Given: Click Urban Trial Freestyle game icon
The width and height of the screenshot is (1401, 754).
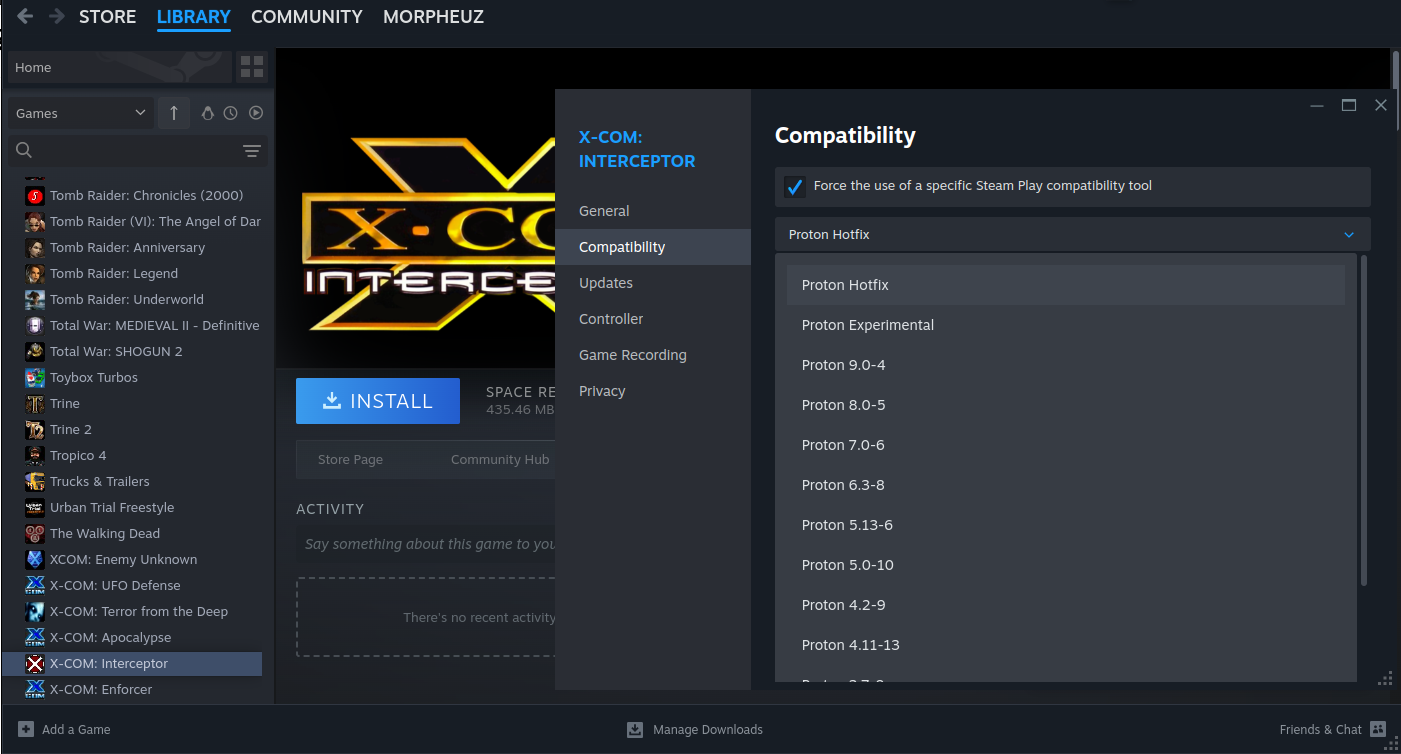Looking at the screenshot, I should (x=35, y=507).
